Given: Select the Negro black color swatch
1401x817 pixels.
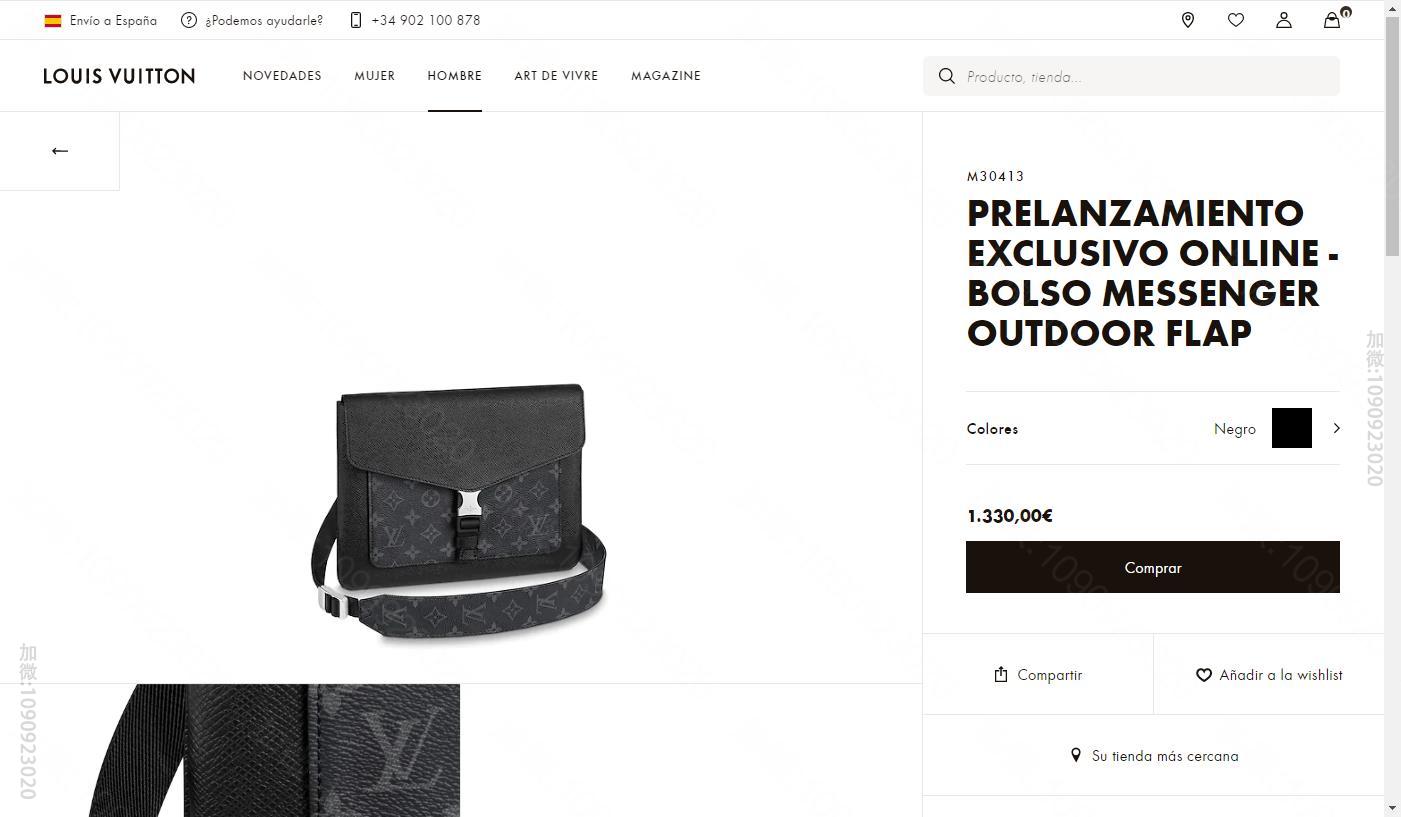Looking at the screenshot, I should pos(1291,428).
